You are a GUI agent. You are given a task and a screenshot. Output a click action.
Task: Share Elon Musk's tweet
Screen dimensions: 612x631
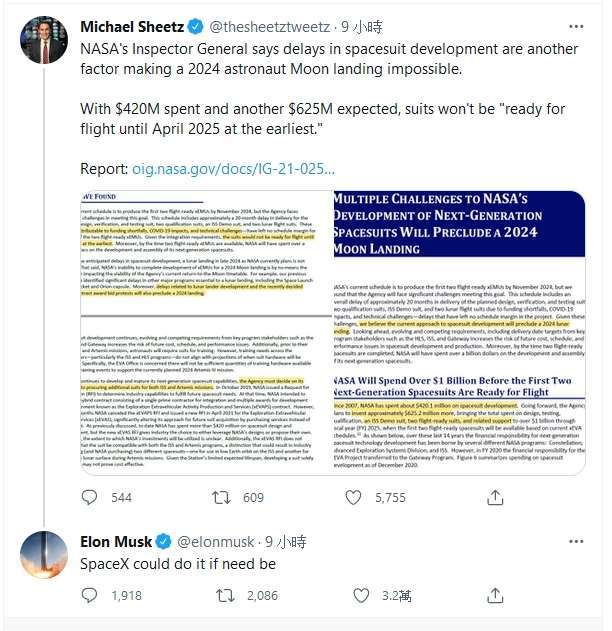[495, 595]
